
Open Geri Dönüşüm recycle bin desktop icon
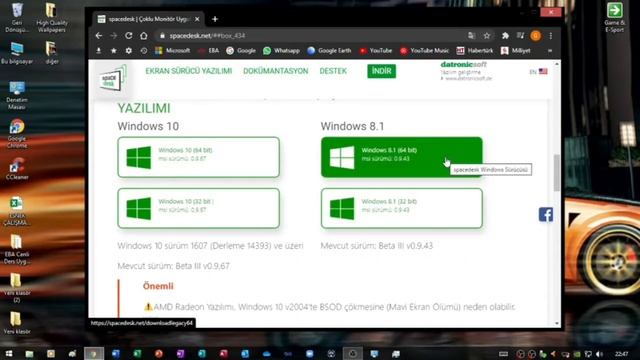click(17, 18)
